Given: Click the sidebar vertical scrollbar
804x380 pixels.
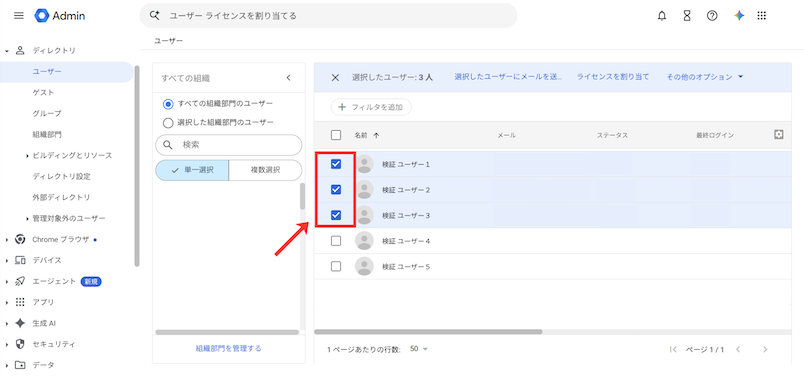Looking at the screenshot, I should pos(136,167).
